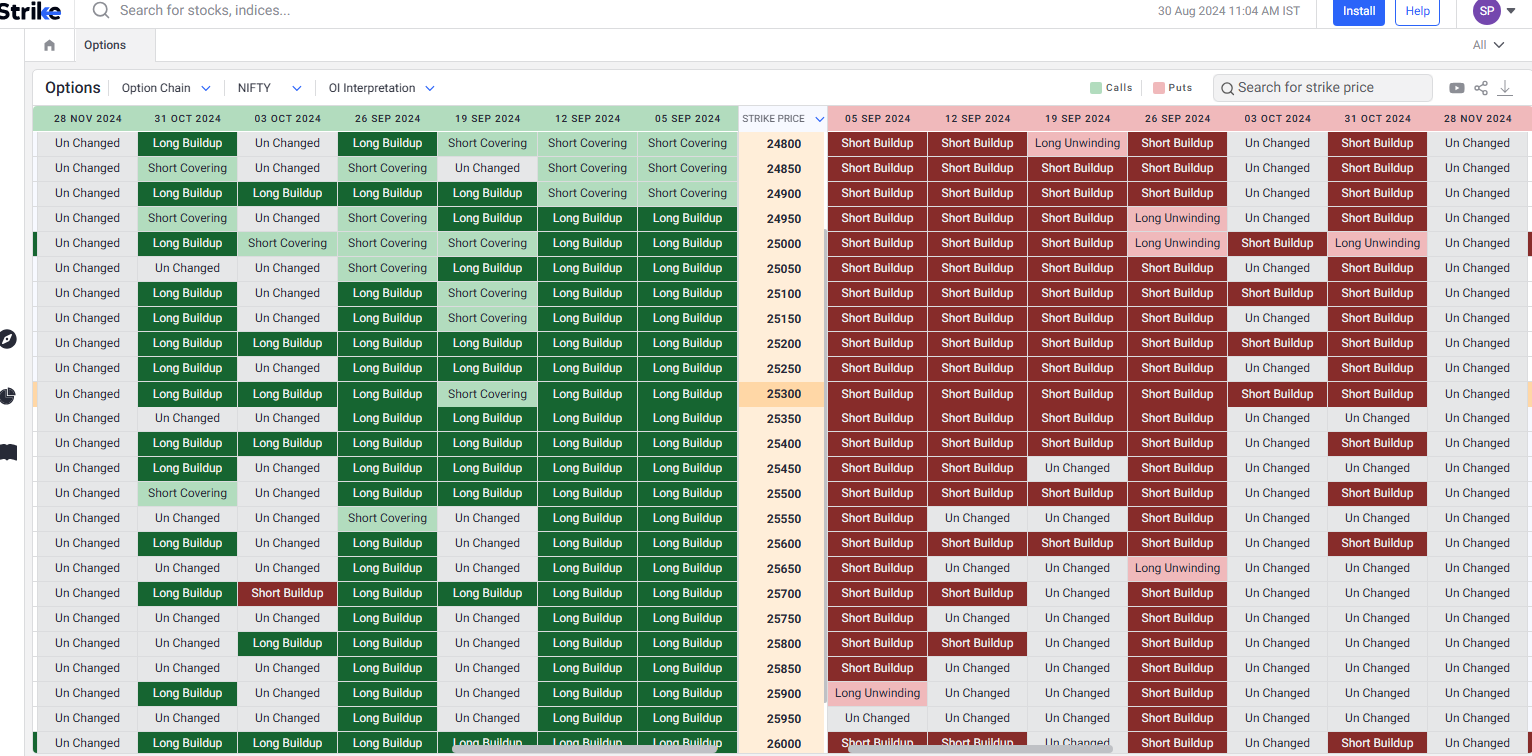Open the home tab icon
The height and width of the screenshot is (756, 1532).
(50, 45)
